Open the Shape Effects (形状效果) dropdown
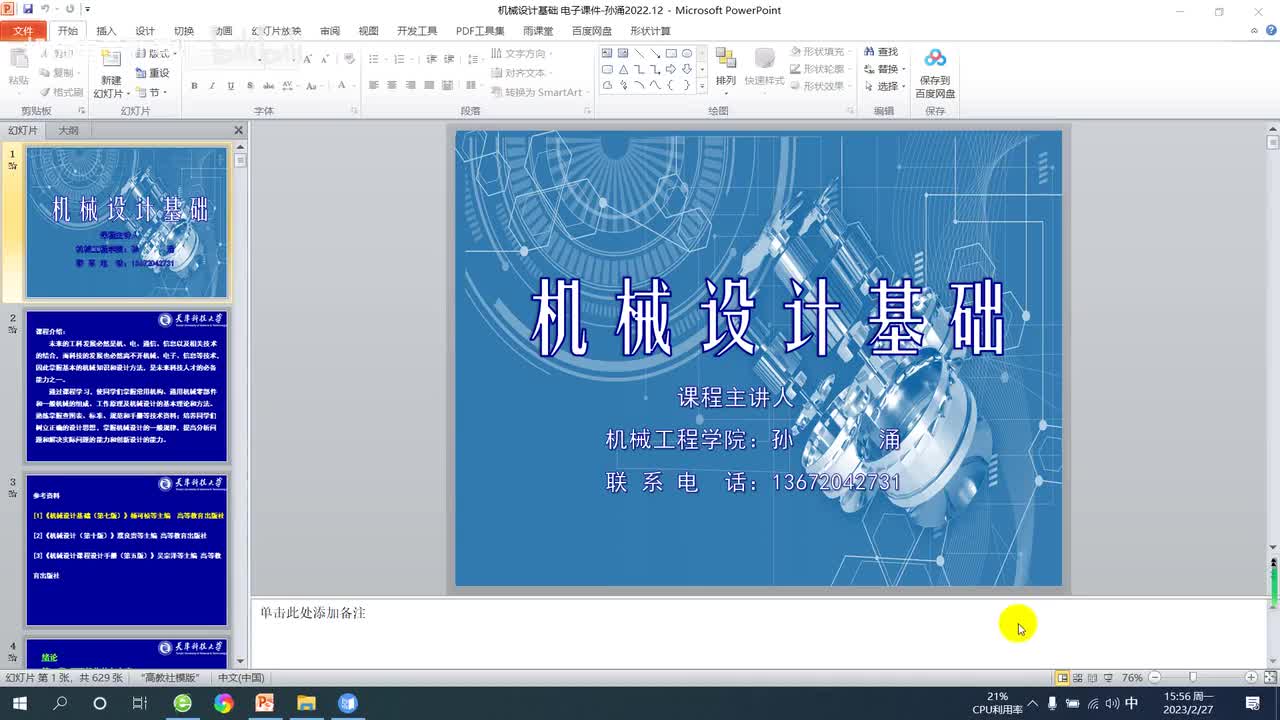 819,86
